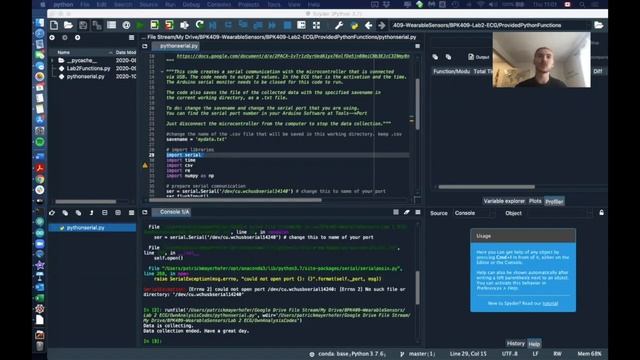Viewport: 640px width, 360px height.
Task: Run file with green play button
Action: pos(140,25)
